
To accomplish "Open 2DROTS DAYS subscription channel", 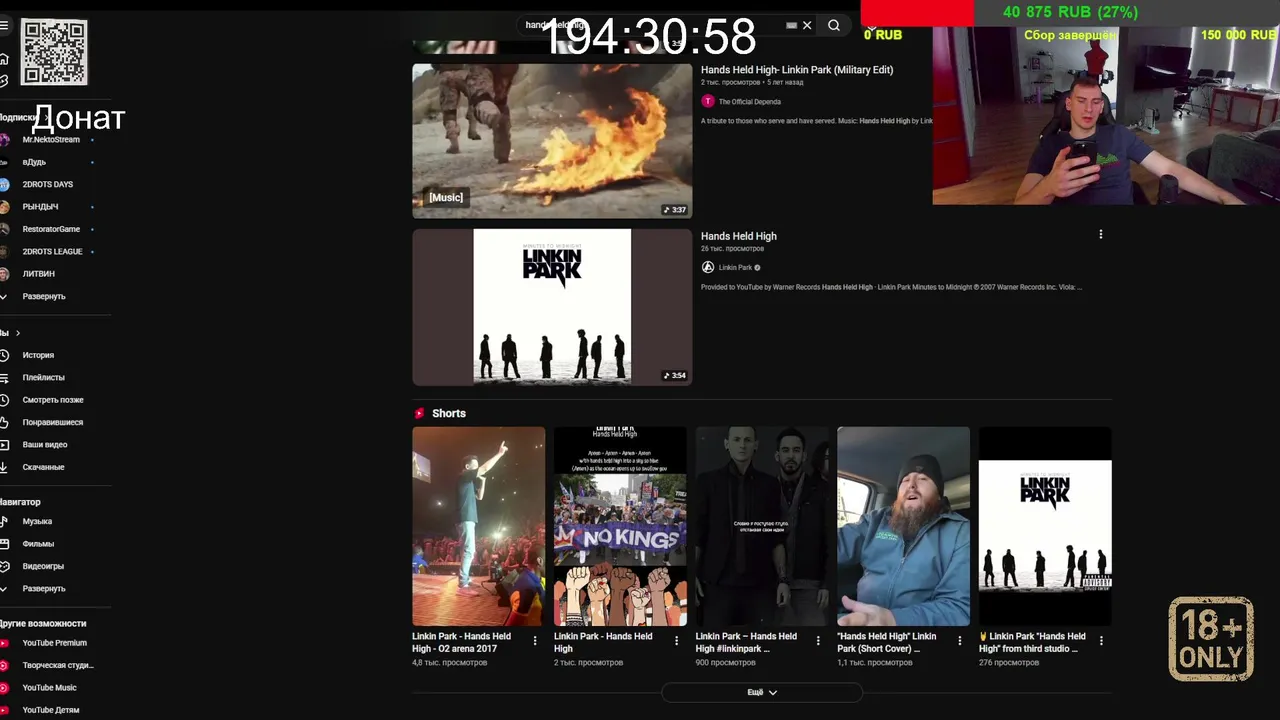I will (50, 184).
